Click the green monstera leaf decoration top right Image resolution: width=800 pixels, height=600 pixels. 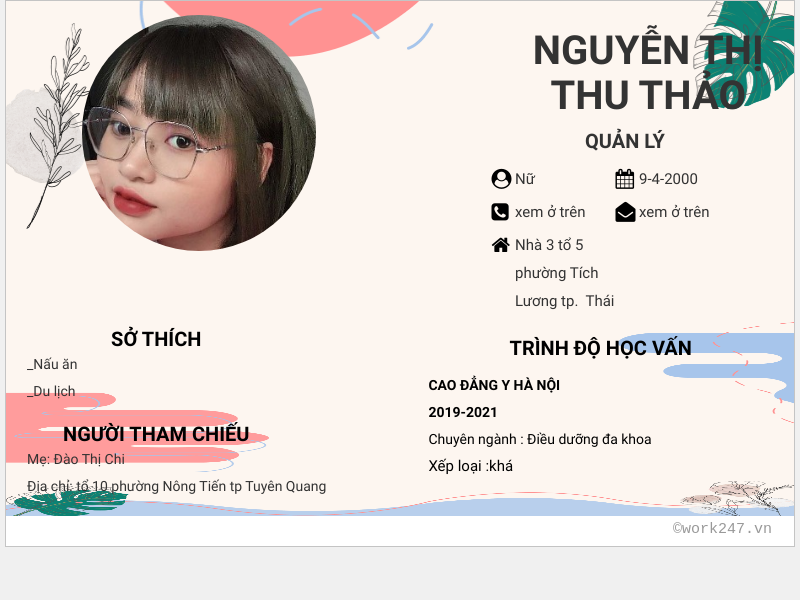point(750,51)
